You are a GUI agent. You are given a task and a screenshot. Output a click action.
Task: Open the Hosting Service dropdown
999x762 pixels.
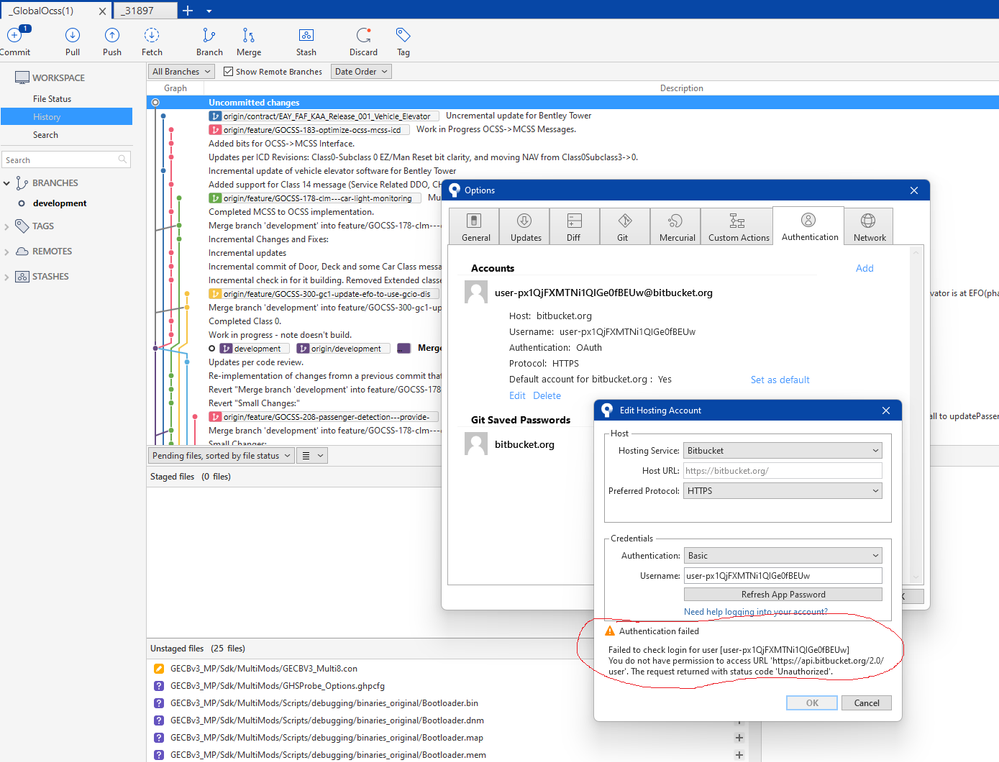782,451
